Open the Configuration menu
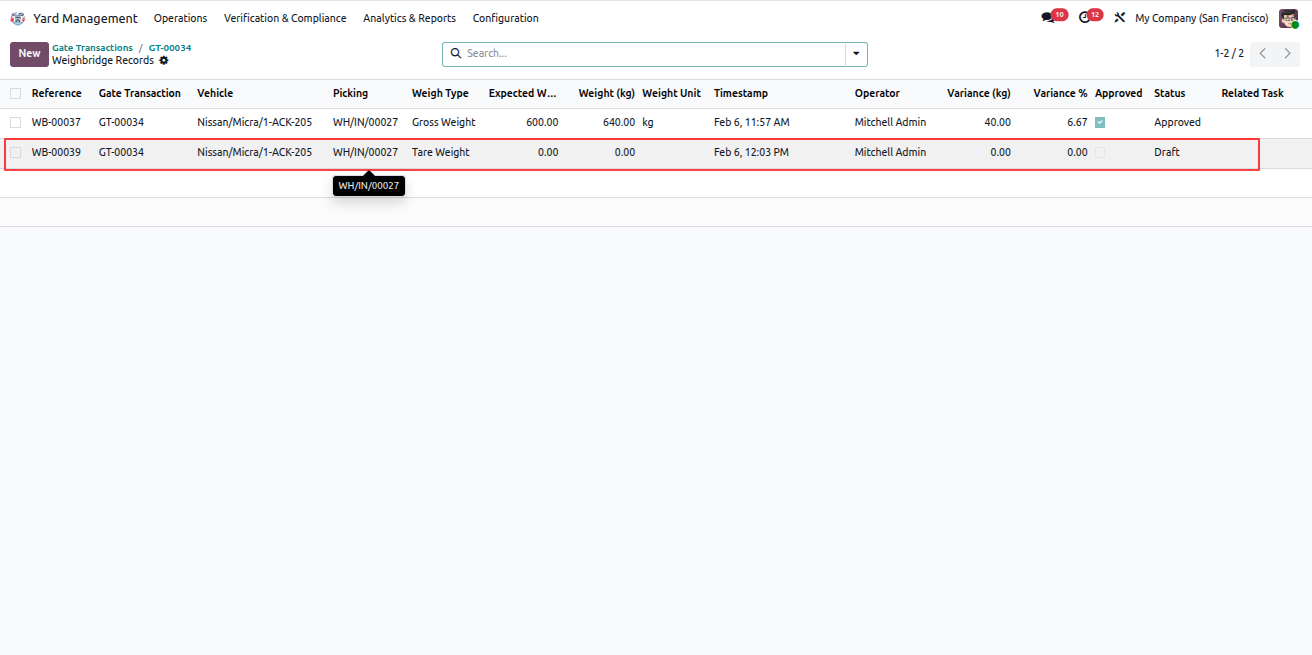 point(505,18)
